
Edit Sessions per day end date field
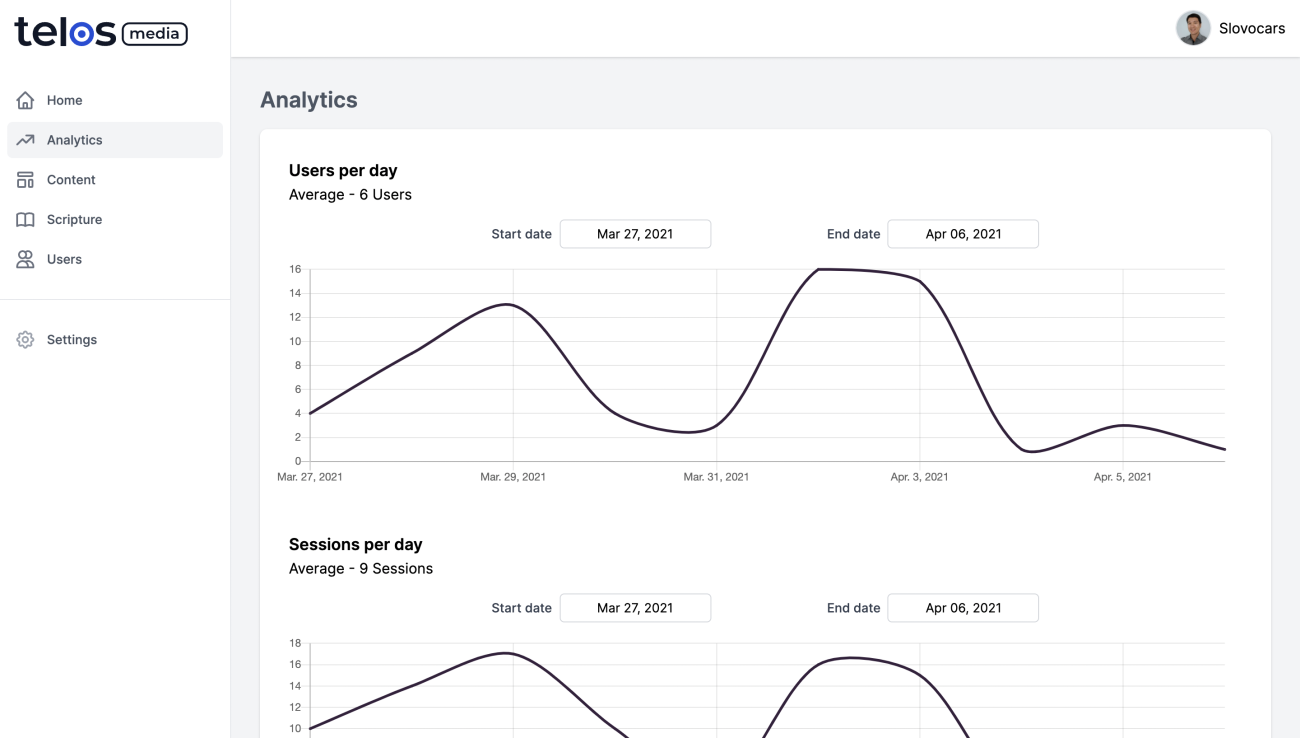click(x=963, y=608)
